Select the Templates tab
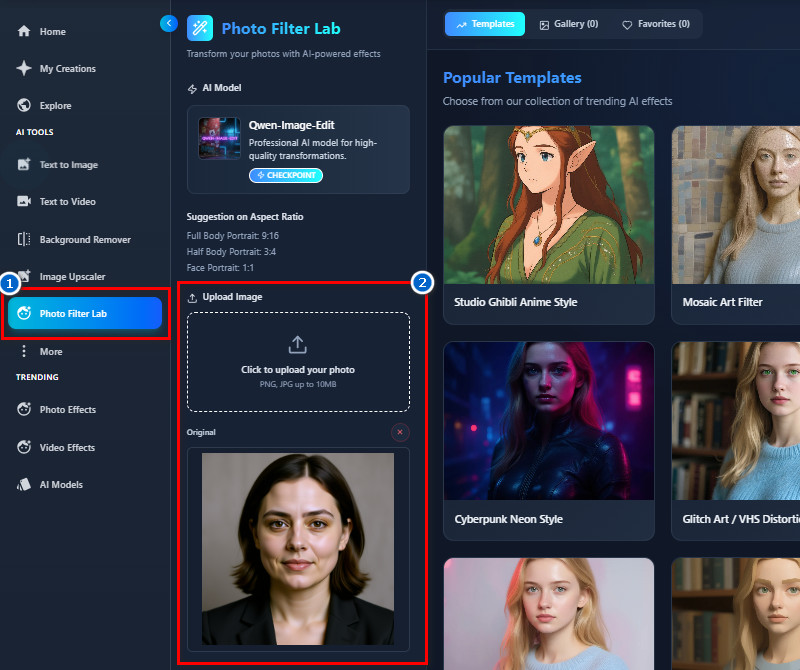Screen dimensions: 800x670 pyautogui.click(x=485, y=24)
